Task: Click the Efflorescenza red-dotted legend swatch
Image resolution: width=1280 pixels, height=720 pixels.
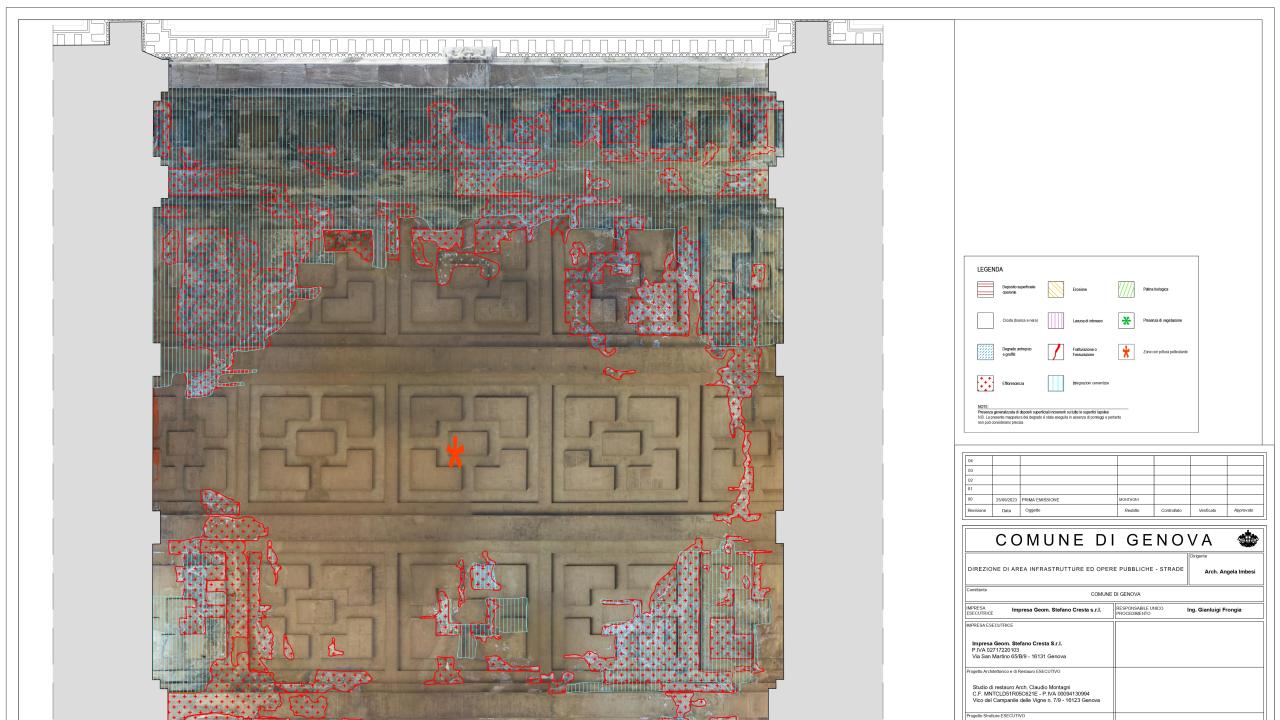Action: [985, 383]
